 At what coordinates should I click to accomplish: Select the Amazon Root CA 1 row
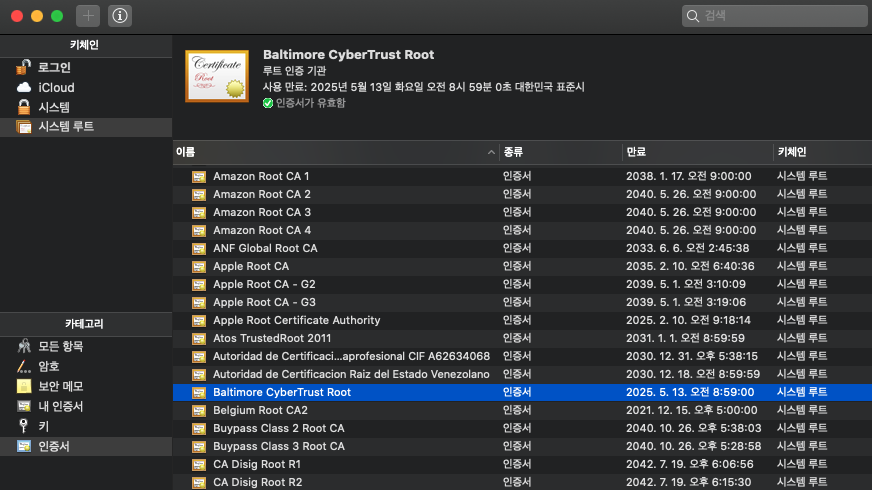click(x=522, y=176)
